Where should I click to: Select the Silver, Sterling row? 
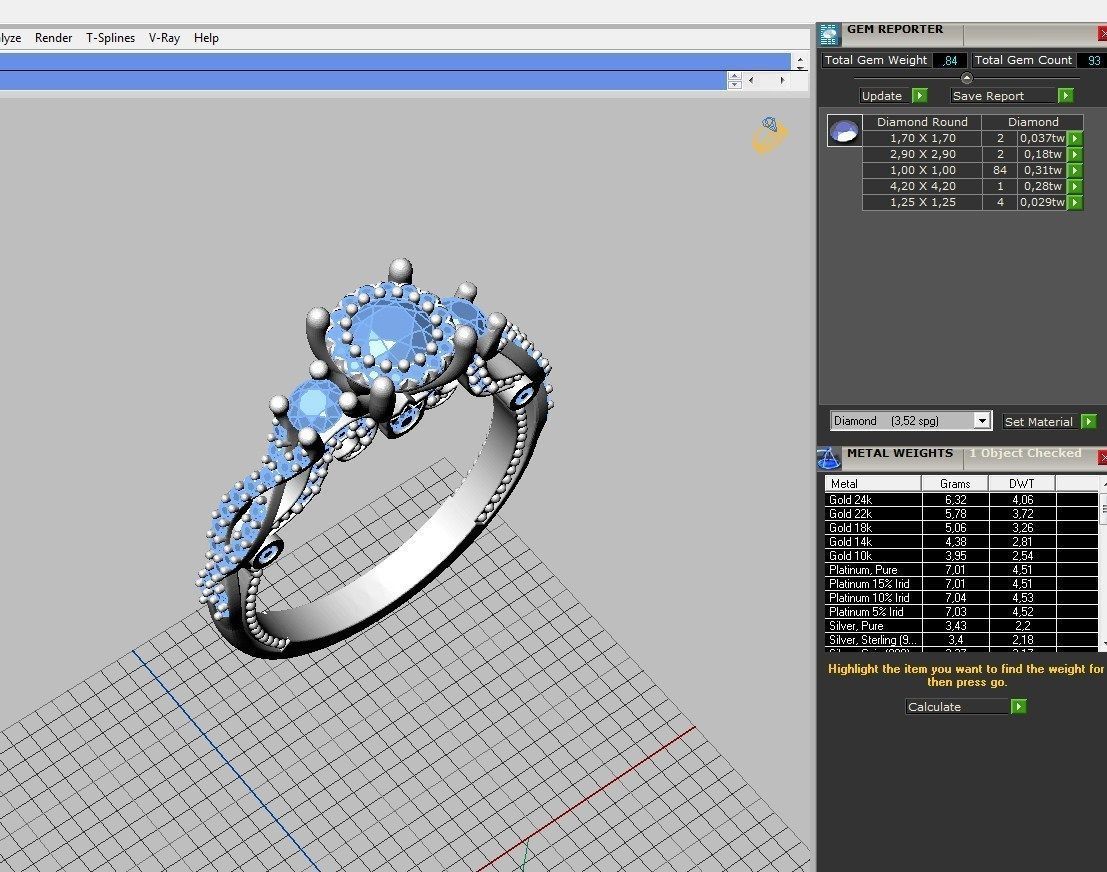(x=962, y=640)
